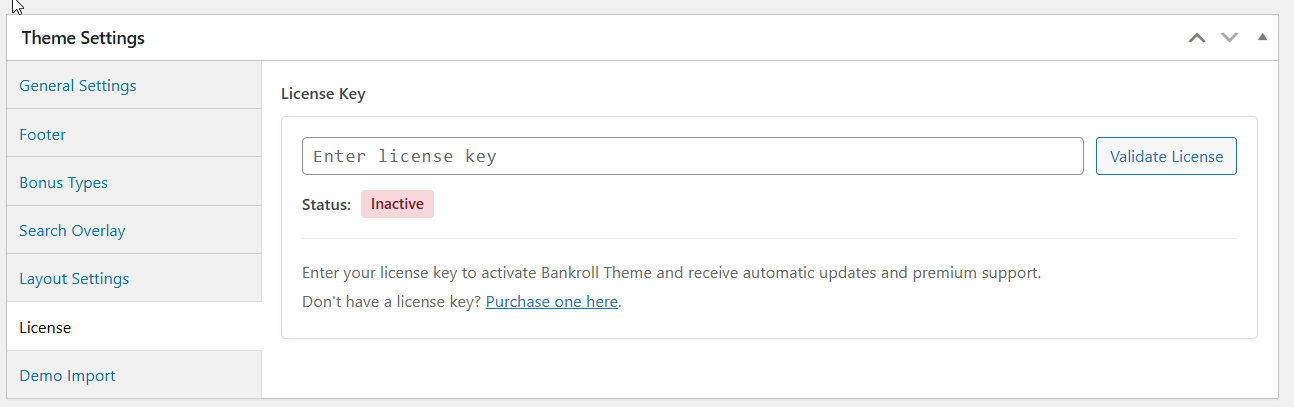1294x407 pixels.
Task: Click the Bankroll Theme activation description text
Action: click(x=671, y=272)
